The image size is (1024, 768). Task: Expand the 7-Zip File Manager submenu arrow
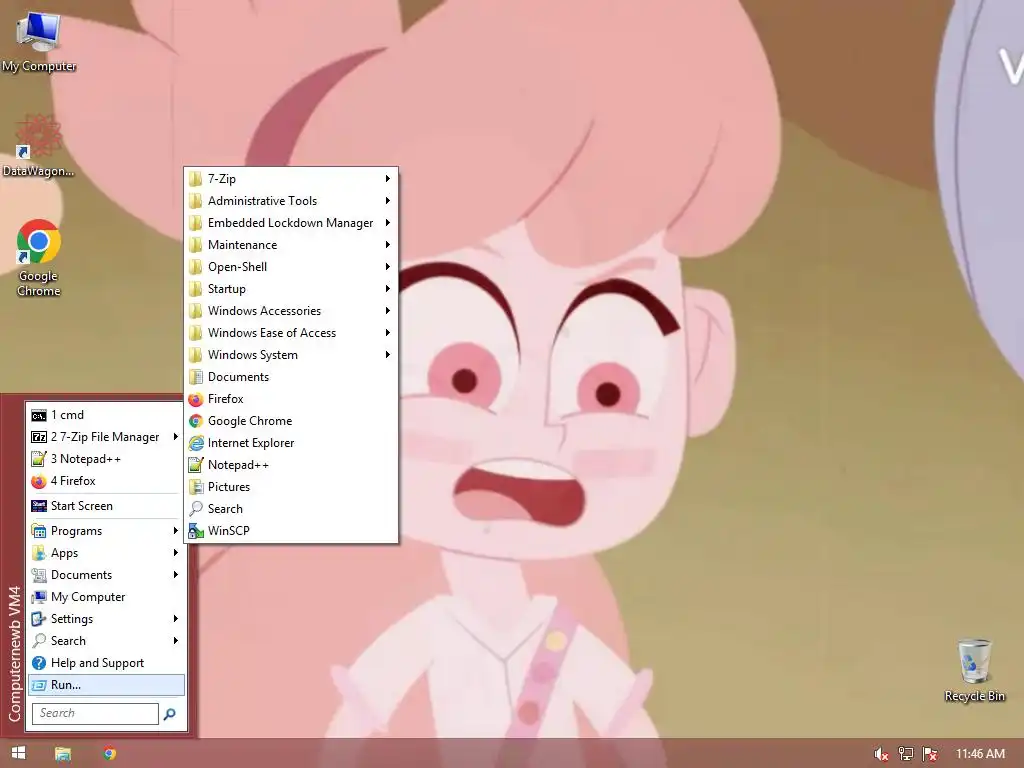tap(176, 436)
